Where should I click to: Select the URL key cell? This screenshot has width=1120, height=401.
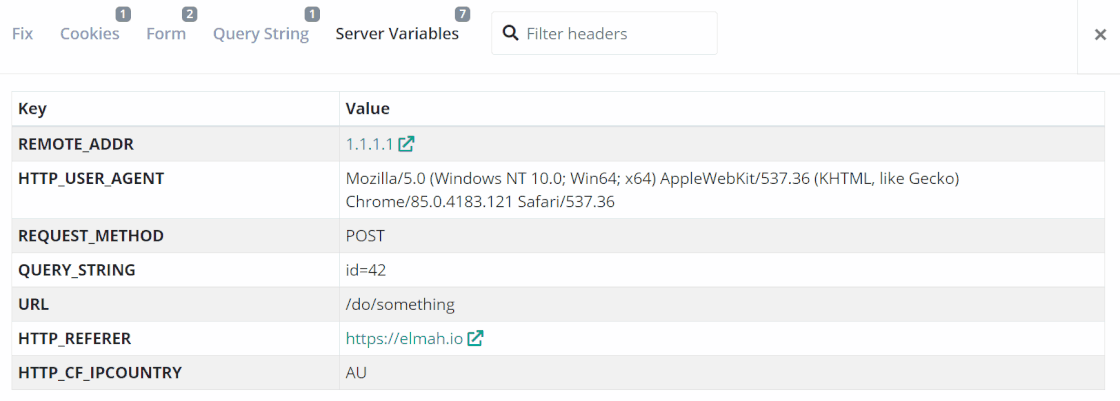tap(176, 305)
